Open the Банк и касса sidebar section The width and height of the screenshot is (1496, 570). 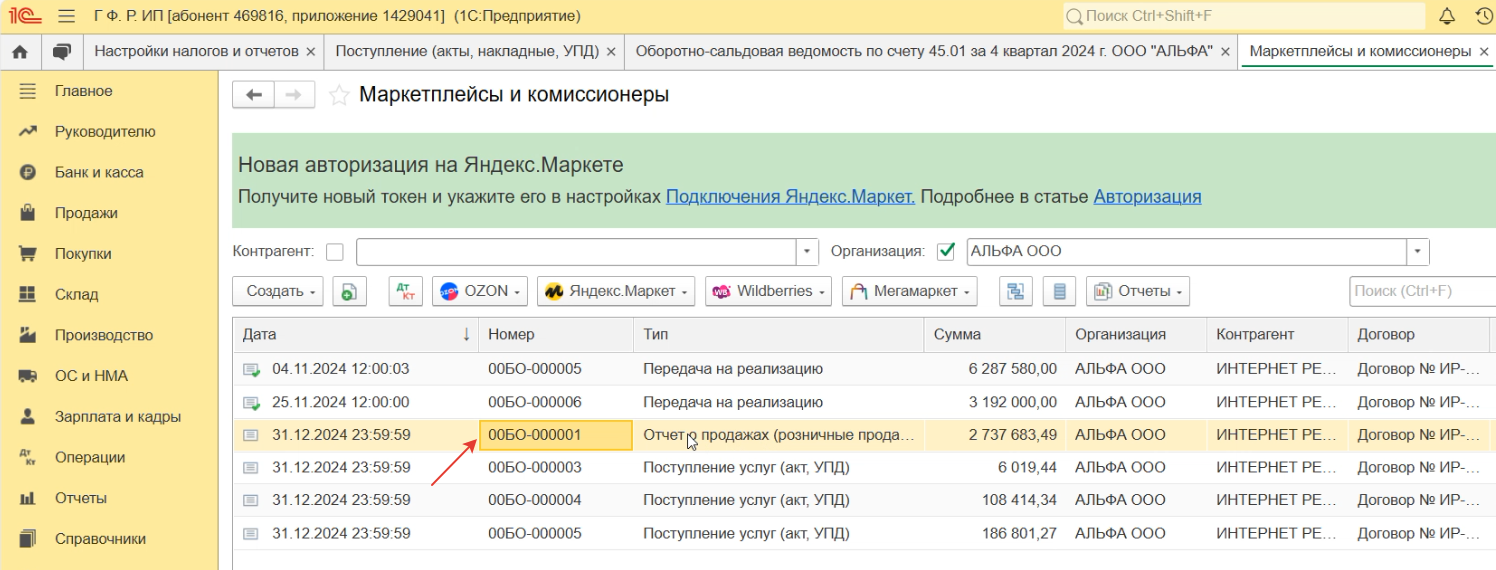click(x=99, y=172)
